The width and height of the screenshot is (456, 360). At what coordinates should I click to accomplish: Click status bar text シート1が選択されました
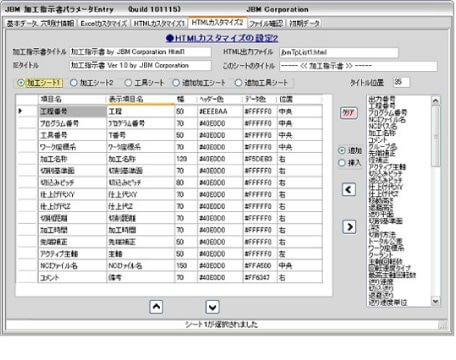222,324
